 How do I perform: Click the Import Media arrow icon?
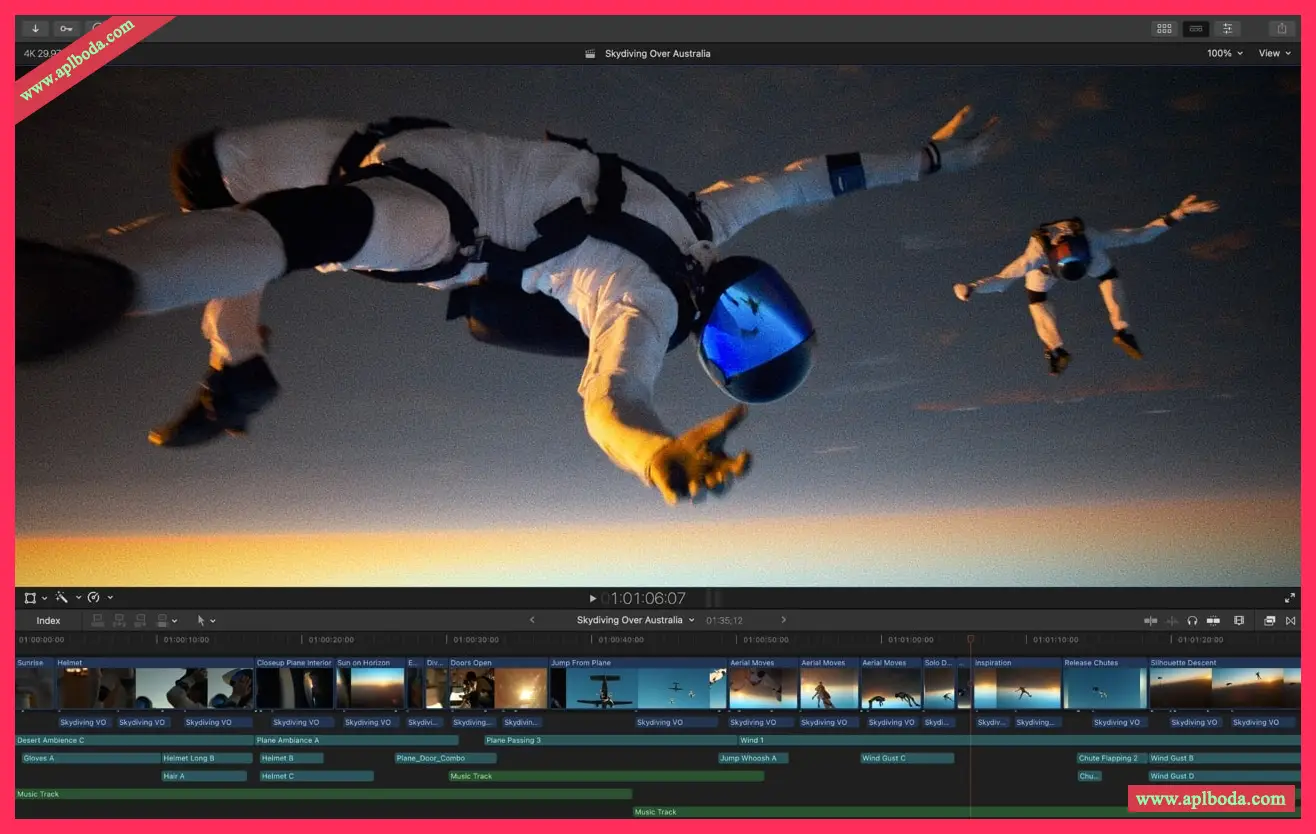35,28
